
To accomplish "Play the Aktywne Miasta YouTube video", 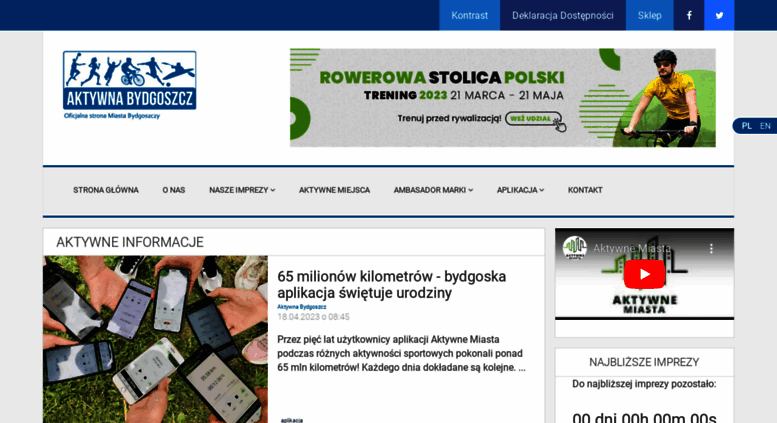I will (644, 274).
